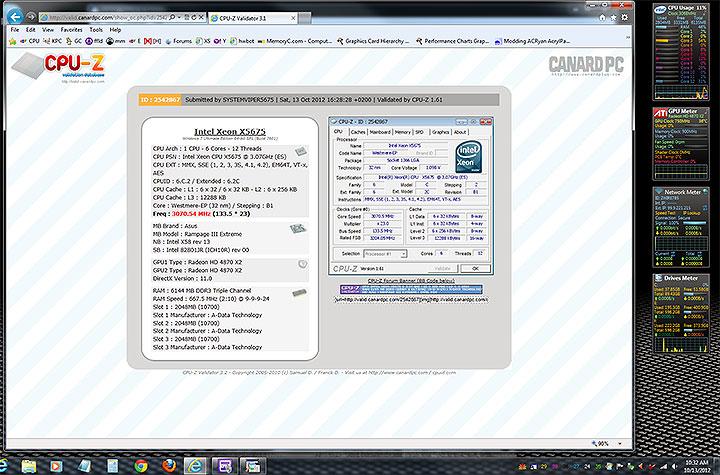The image size is (720, 475).
Task: Click the Add to Favorites bar star icon
Action: pyautogui.click(x=13, y=41)
